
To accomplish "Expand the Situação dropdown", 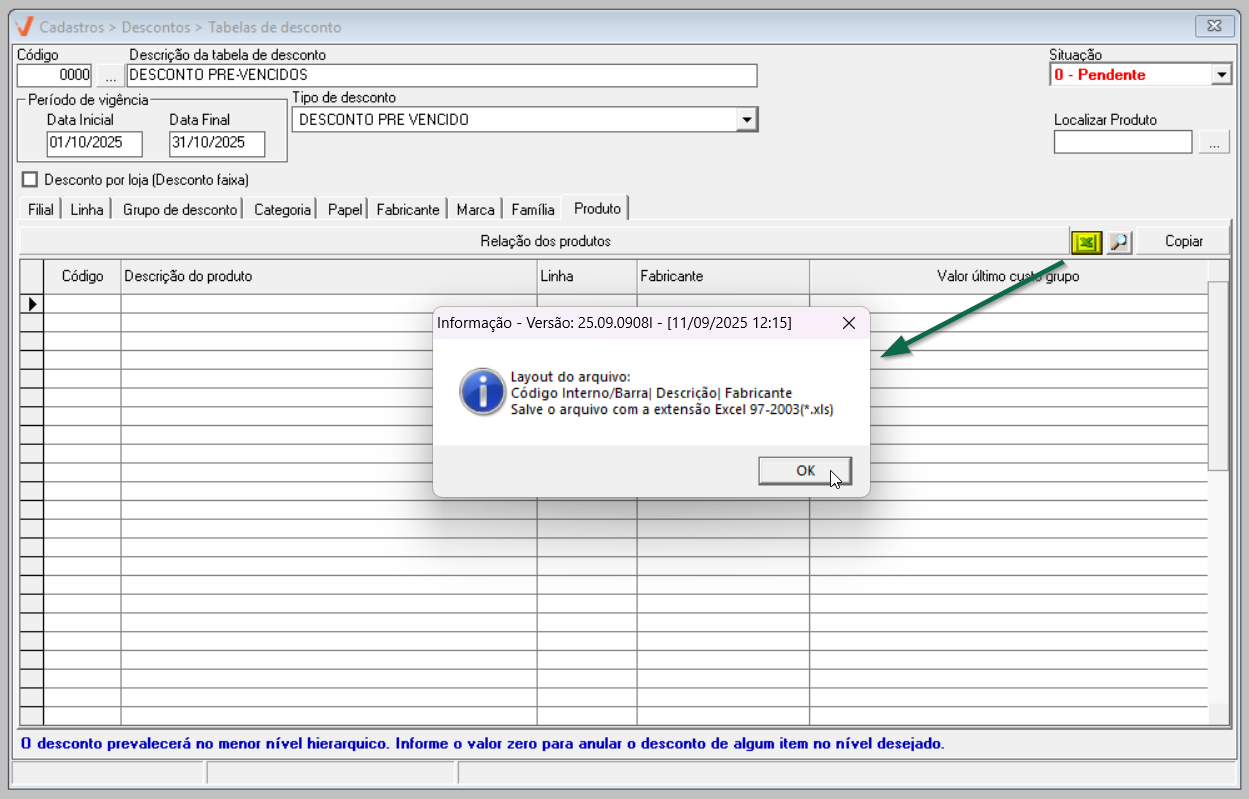I will [x=1221, y=75].
